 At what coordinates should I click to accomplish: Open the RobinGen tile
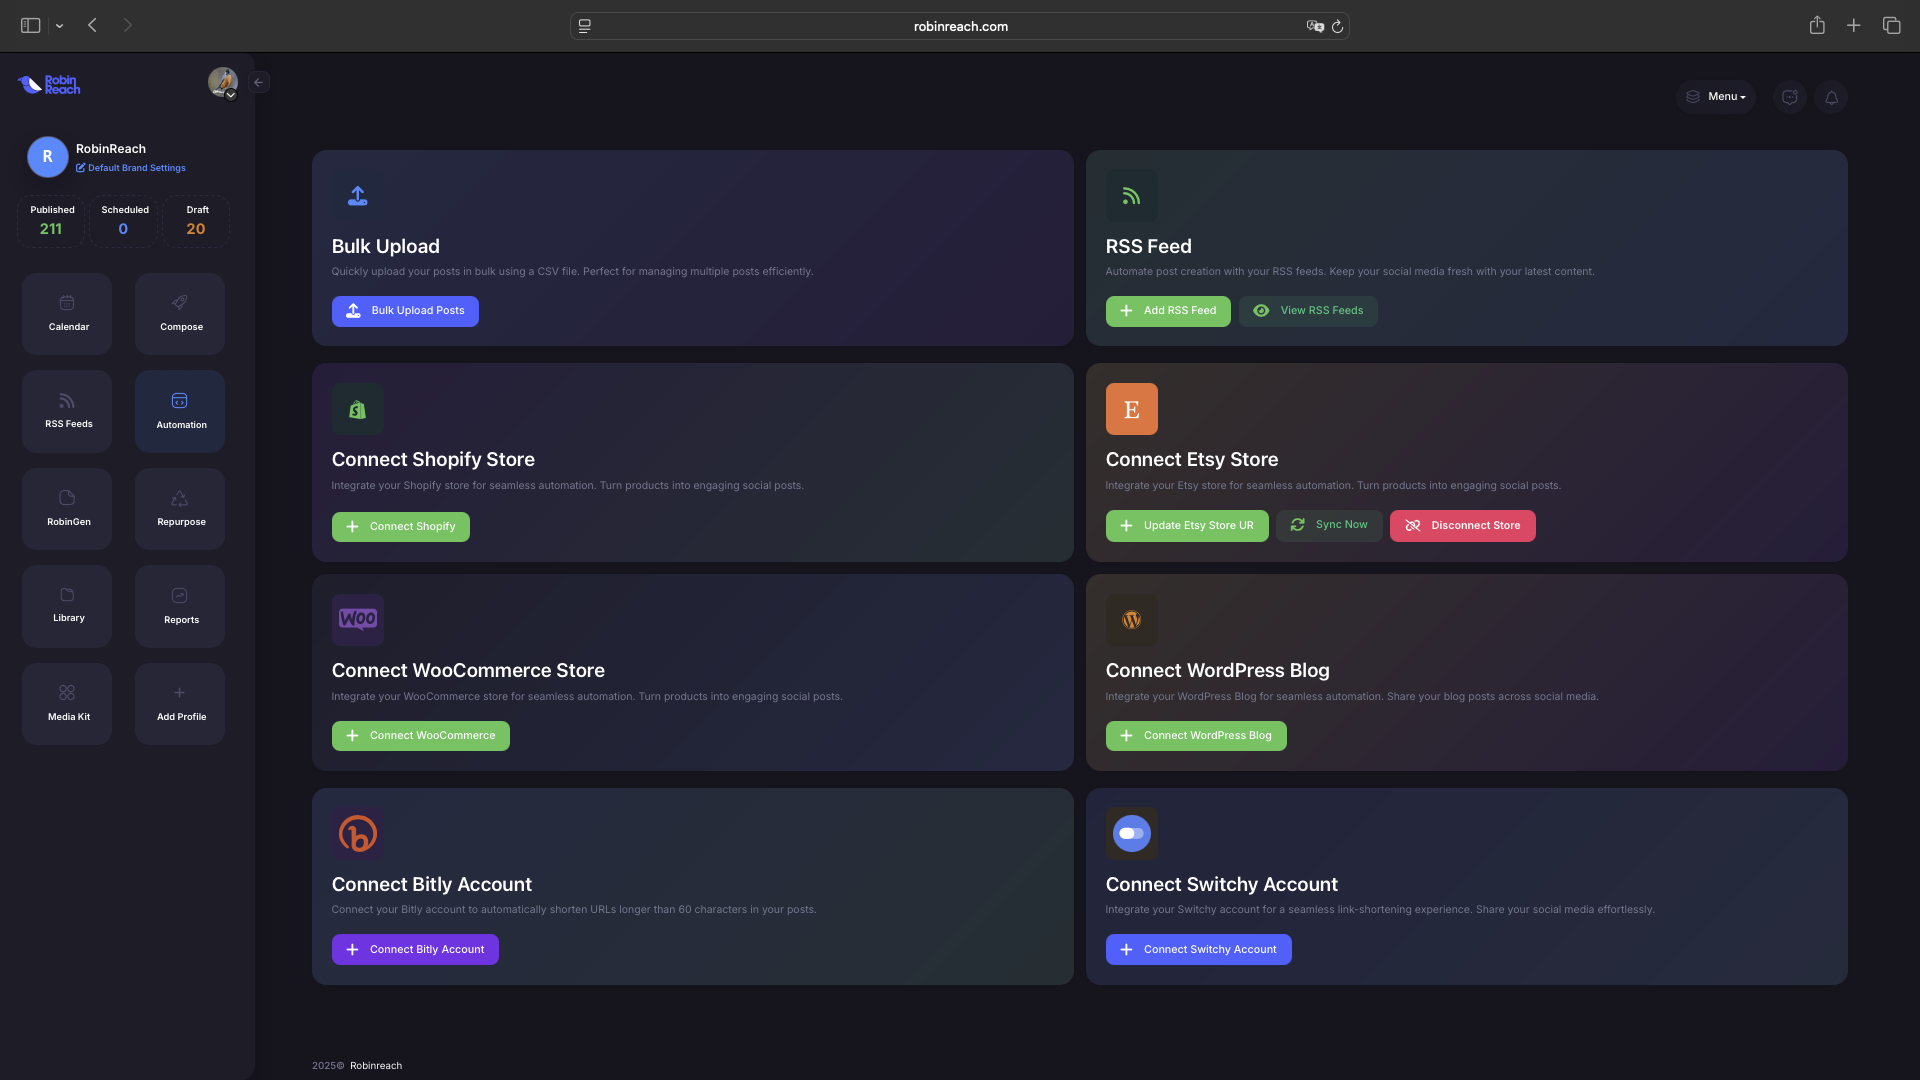coord(67,508)
